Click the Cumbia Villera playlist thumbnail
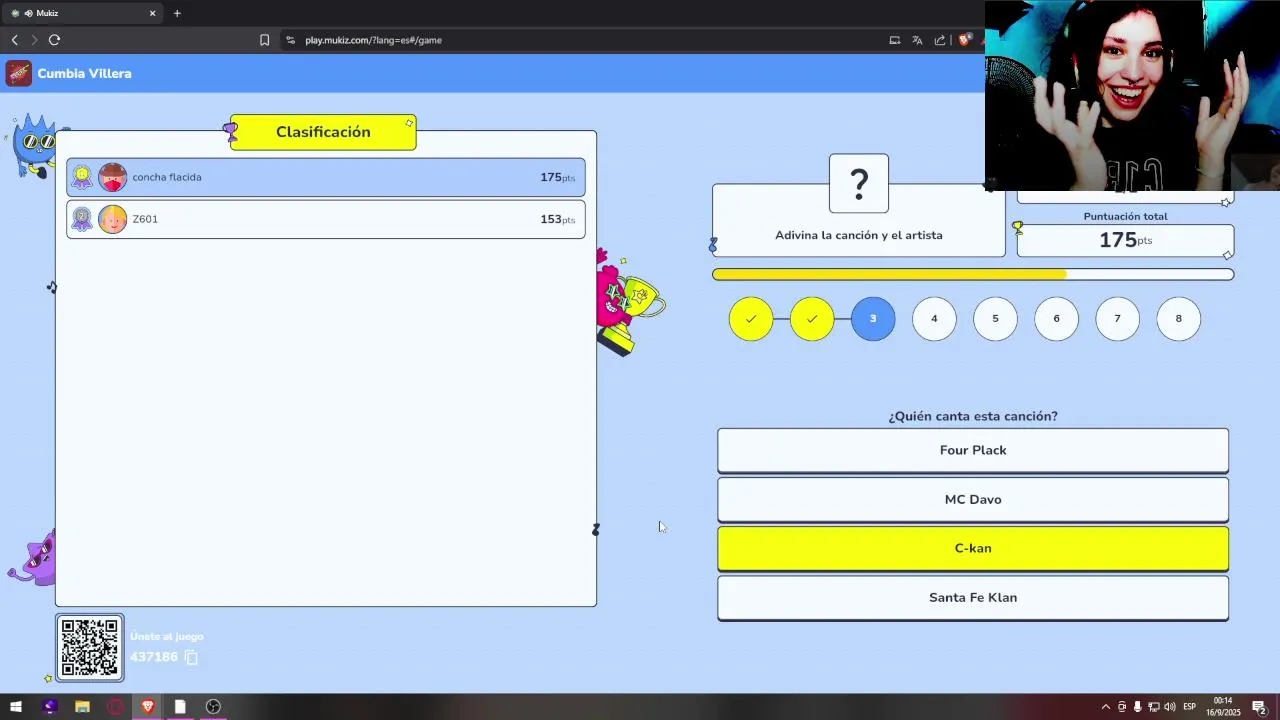Image resolution: width=1280 pixels, height=720 pixels. pos(18,73)
